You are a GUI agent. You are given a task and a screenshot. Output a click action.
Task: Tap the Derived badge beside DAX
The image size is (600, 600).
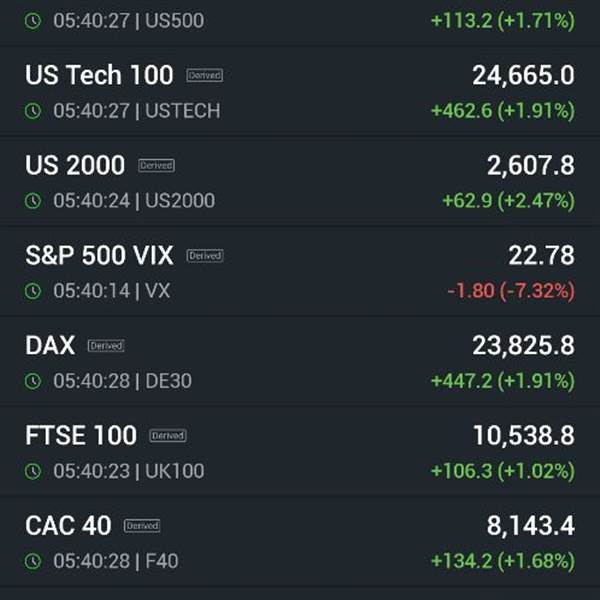pyautogui.click(x=106, y=346)
